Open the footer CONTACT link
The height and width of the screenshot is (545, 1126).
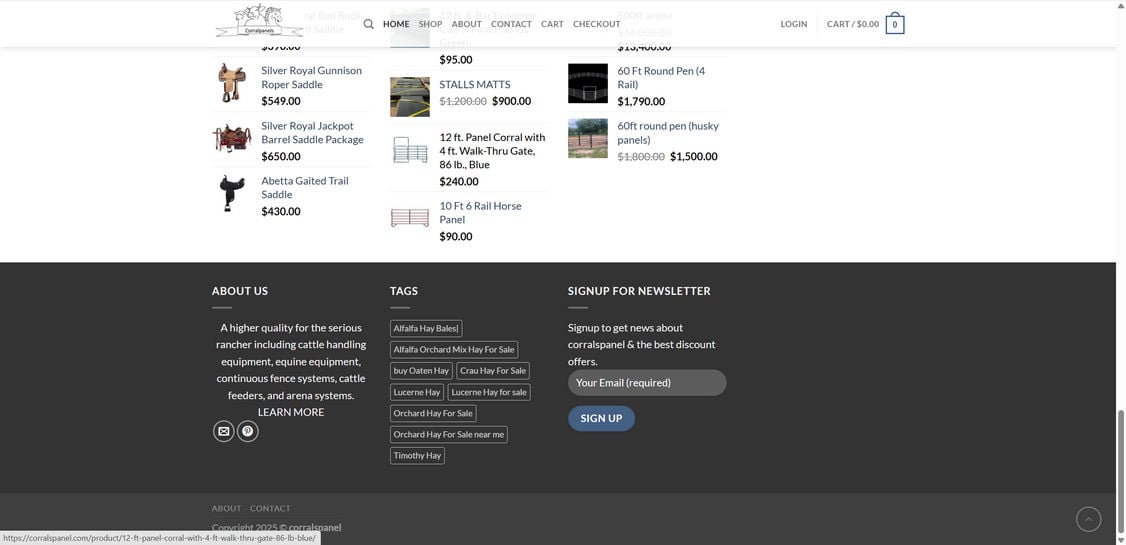tap(270, 508)
